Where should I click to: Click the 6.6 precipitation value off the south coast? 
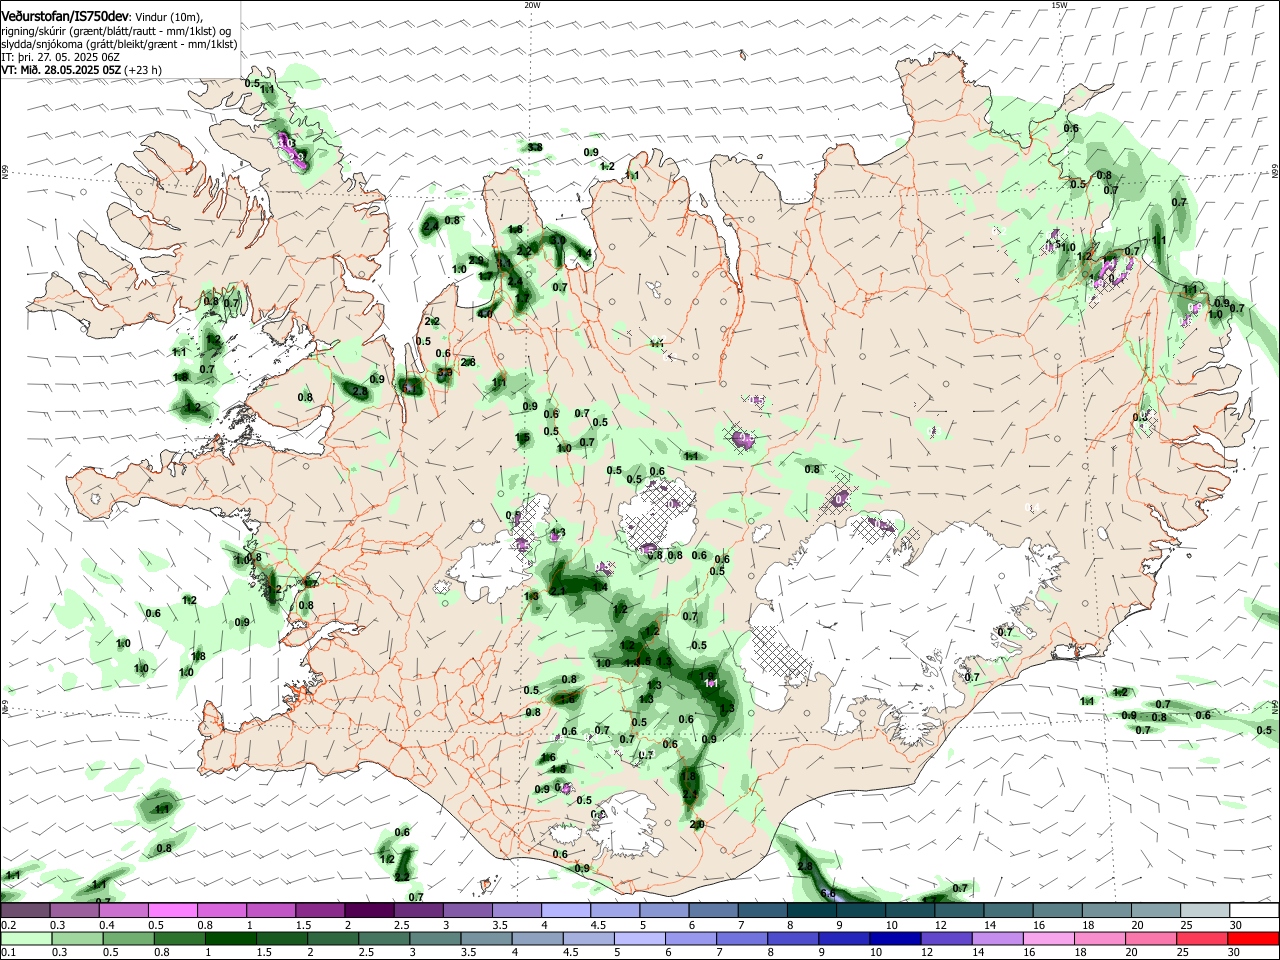click(x=827, y=893)
